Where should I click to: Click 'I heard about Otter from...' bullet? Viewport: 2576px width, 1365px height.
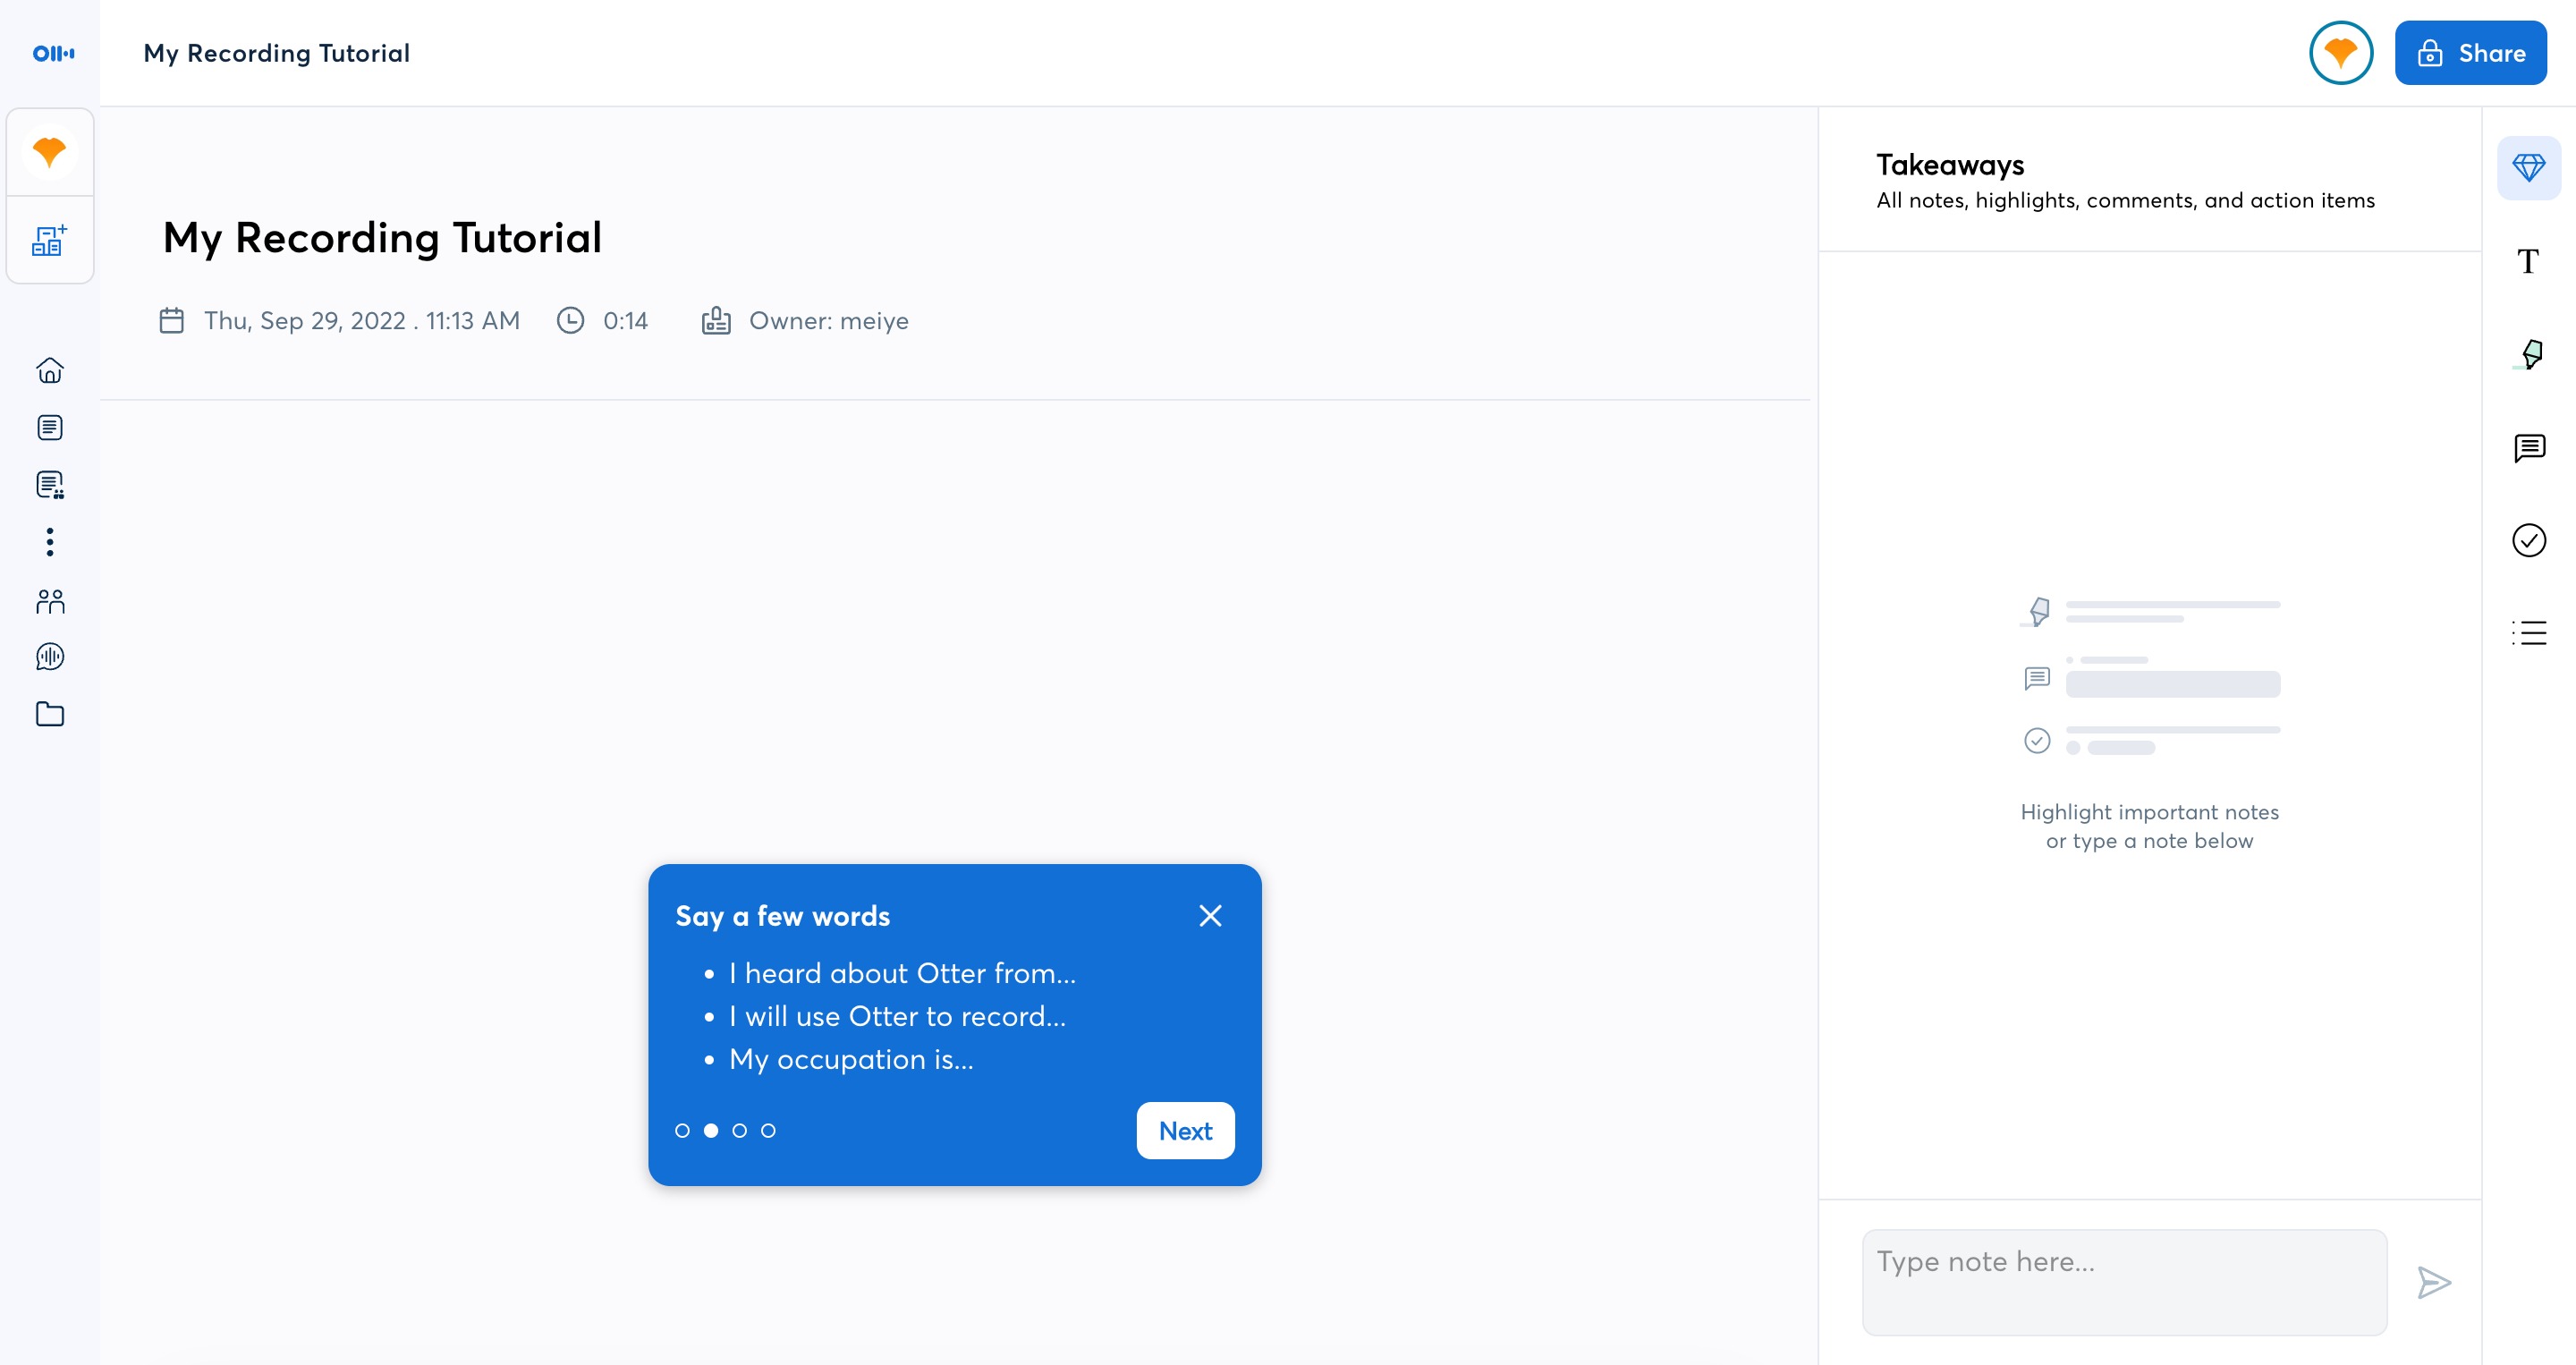[903, 973]
